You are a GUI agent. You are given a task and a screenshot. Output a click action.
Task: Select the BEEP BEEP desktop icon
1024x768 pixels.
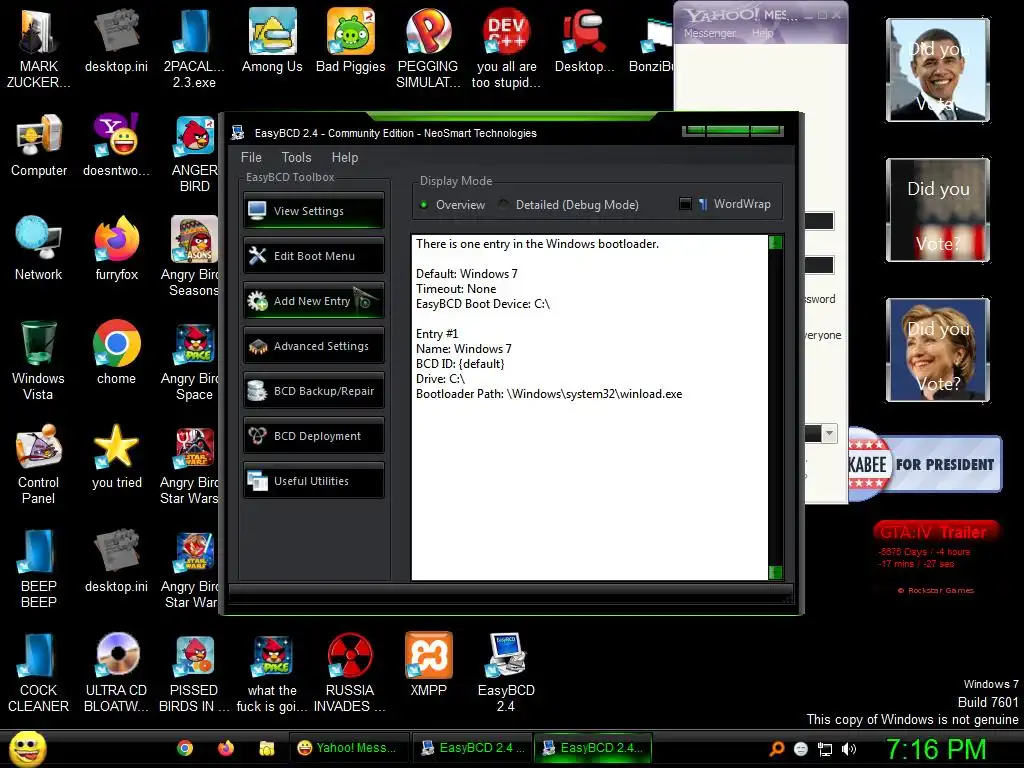(x=39, y=567)
